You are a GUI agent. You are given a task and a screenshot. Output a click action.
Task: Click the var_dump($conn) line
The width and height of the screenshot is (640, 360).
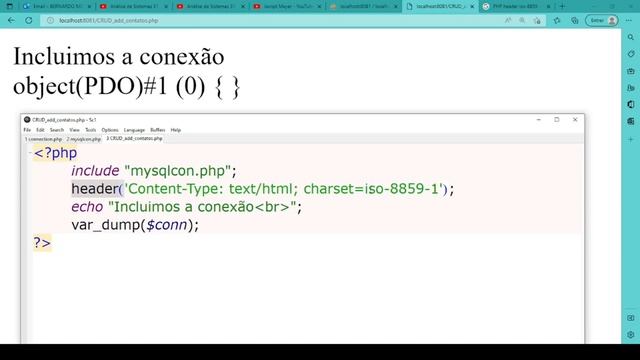click(x=135, y=224)
